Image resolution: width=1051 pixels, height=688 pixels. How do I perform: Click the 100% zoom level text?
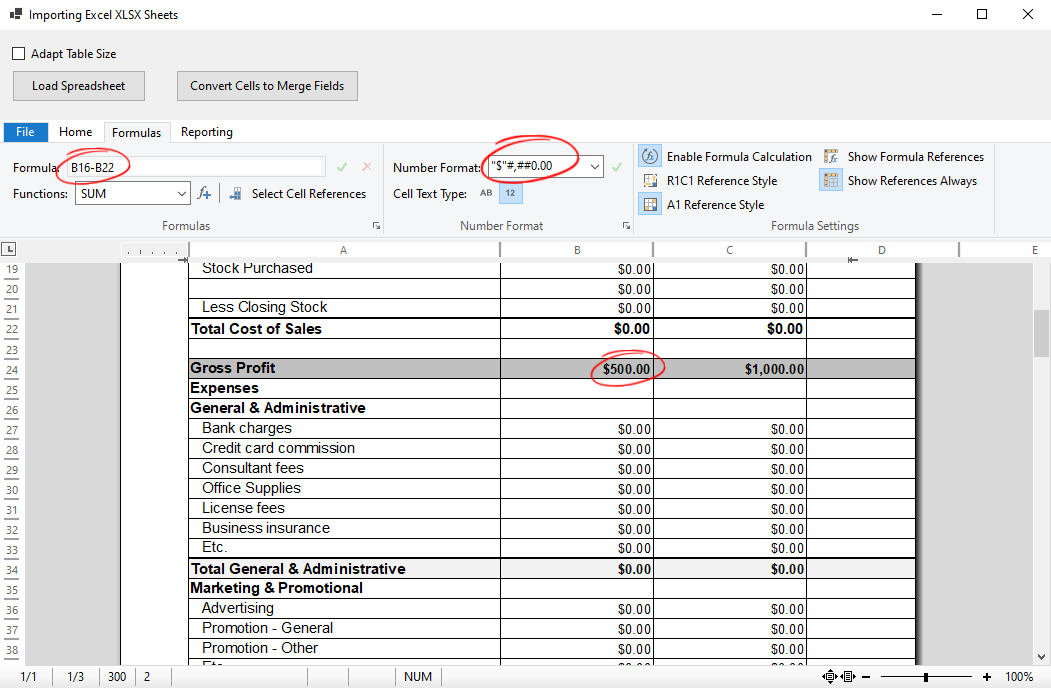(1019, 677)
